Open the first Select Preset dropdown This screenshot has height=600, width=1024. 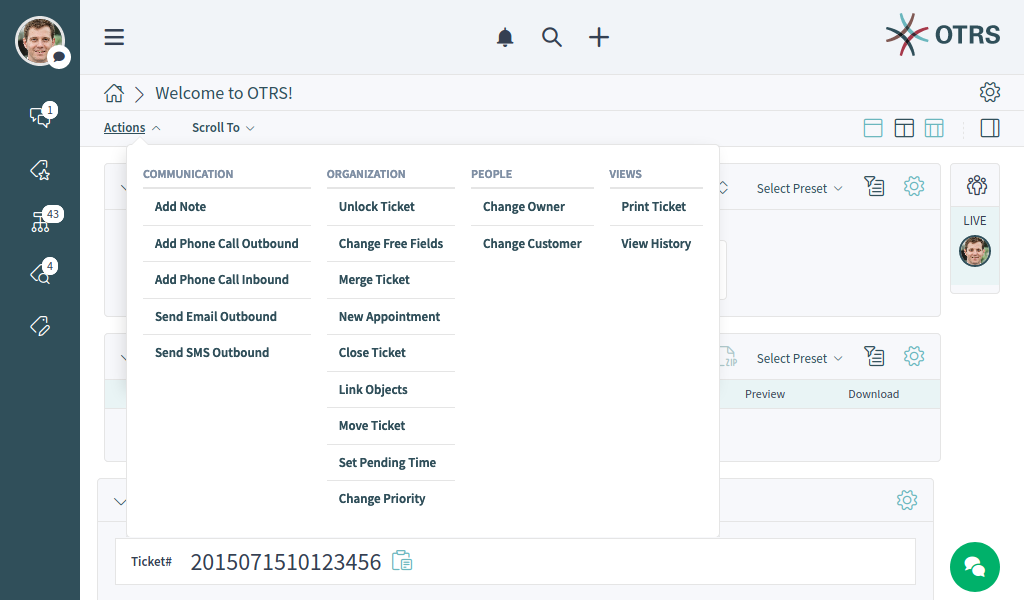pyautogui.click(x=799, y=188)
